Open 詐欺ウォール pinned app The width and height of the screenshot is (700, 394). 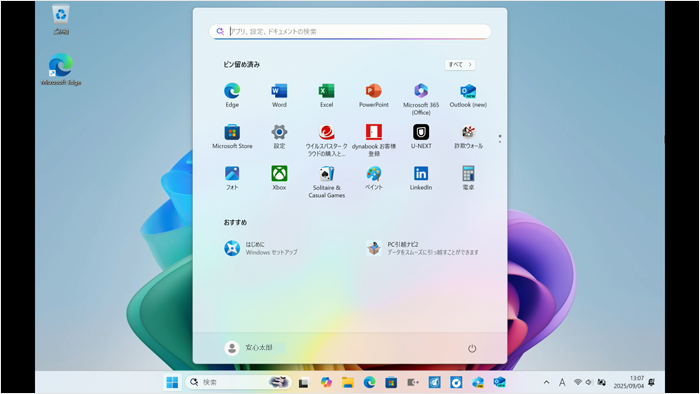tap(468, 137)
